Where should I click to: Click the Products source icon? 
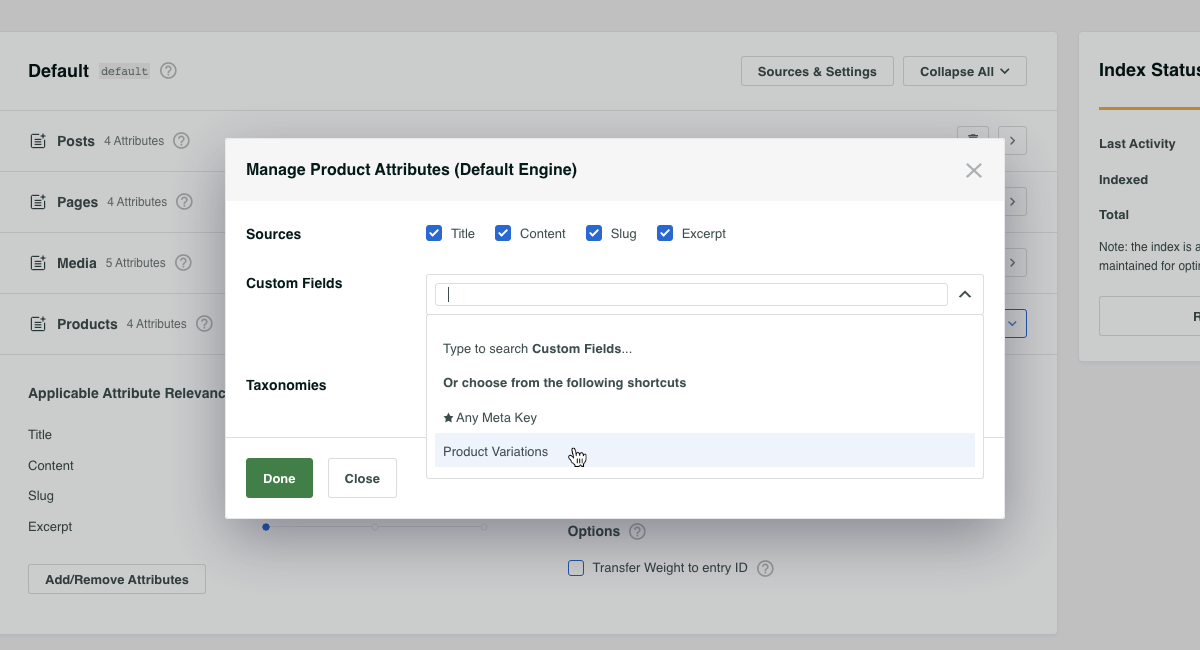[38, 324]
